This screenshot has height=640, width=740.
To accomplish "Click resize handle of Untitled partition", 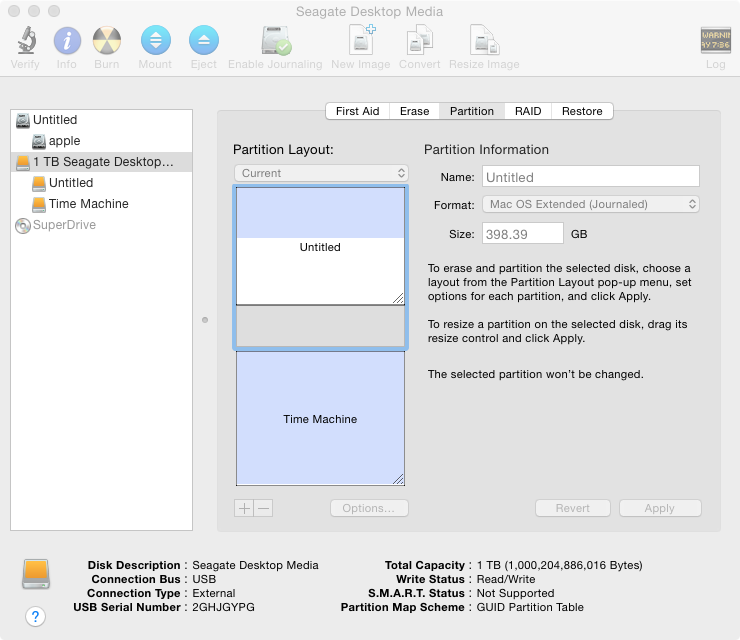I will [x=398, y=298].
